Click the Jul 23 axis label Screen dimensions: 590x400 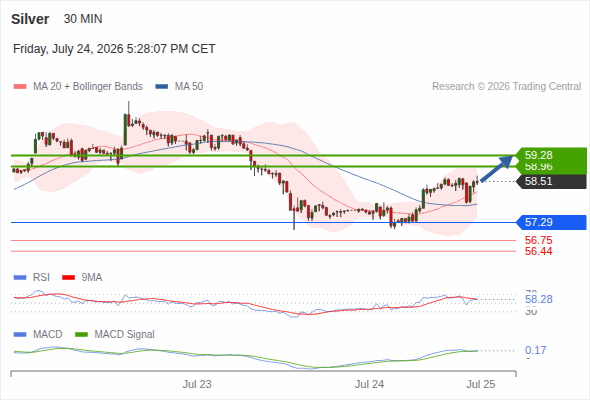197,384
